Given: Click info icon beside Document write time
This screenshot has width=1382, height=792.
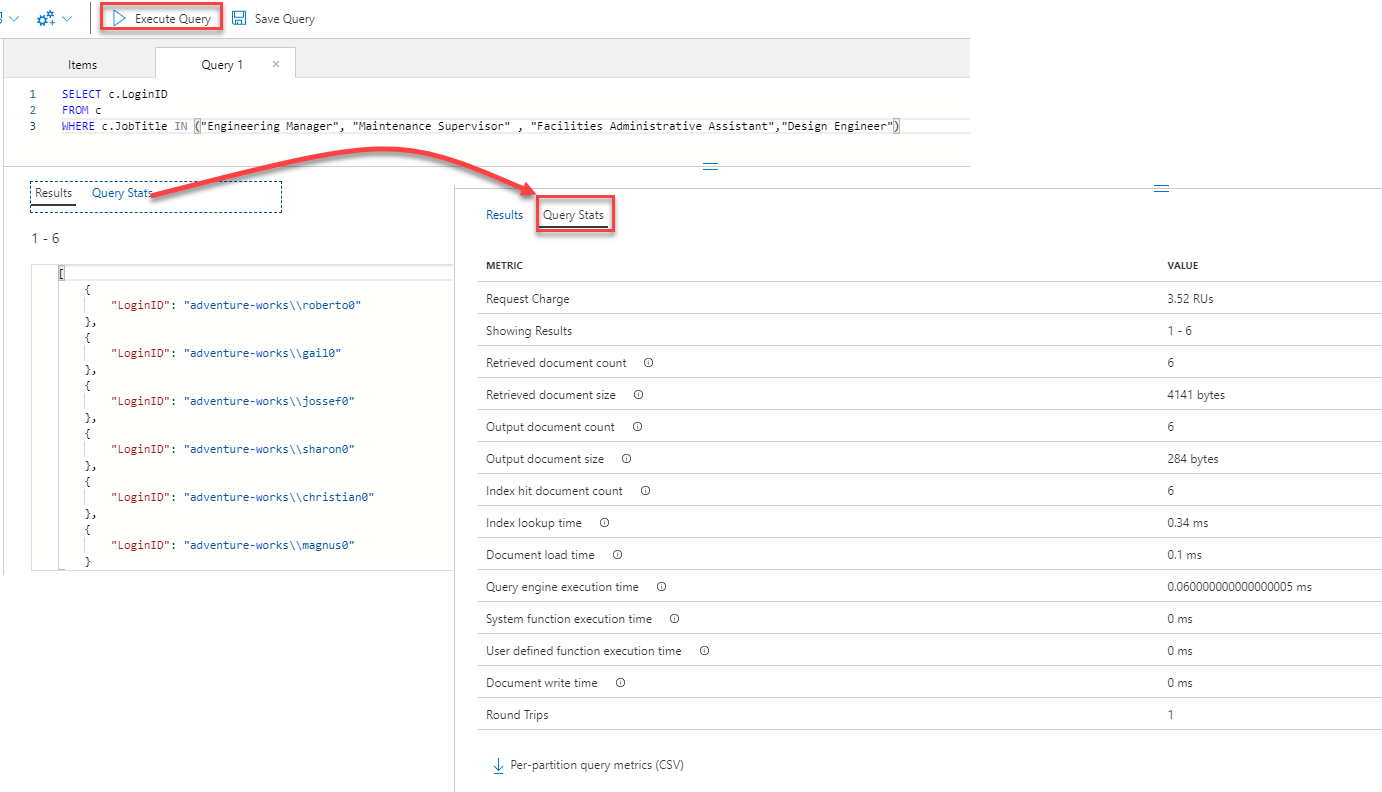Looking at the screenshot, I should pyautogui.click(x=620, y=683).
